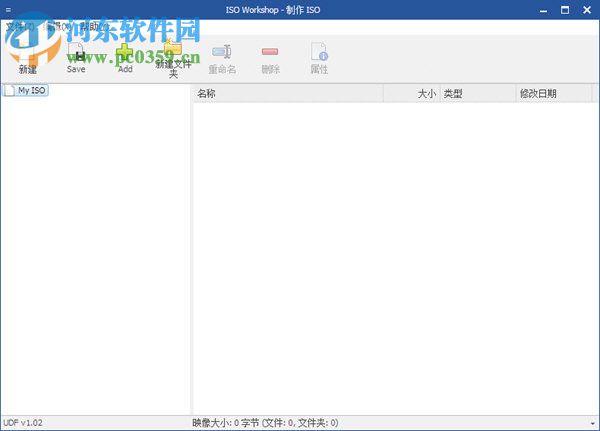Click the 重命名 (Rename) icon
This screenshot has height=431, width=600.
(222, 52)
